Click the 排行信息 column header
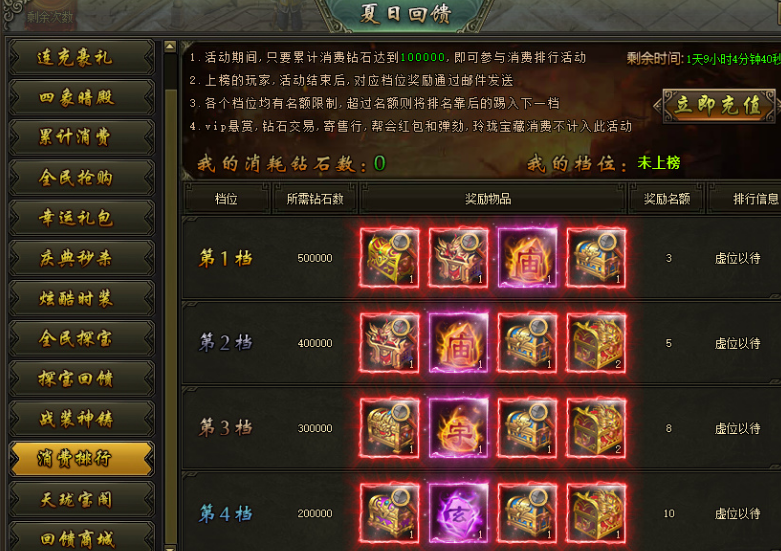This screenshot has height=551, width=781. 755,199
